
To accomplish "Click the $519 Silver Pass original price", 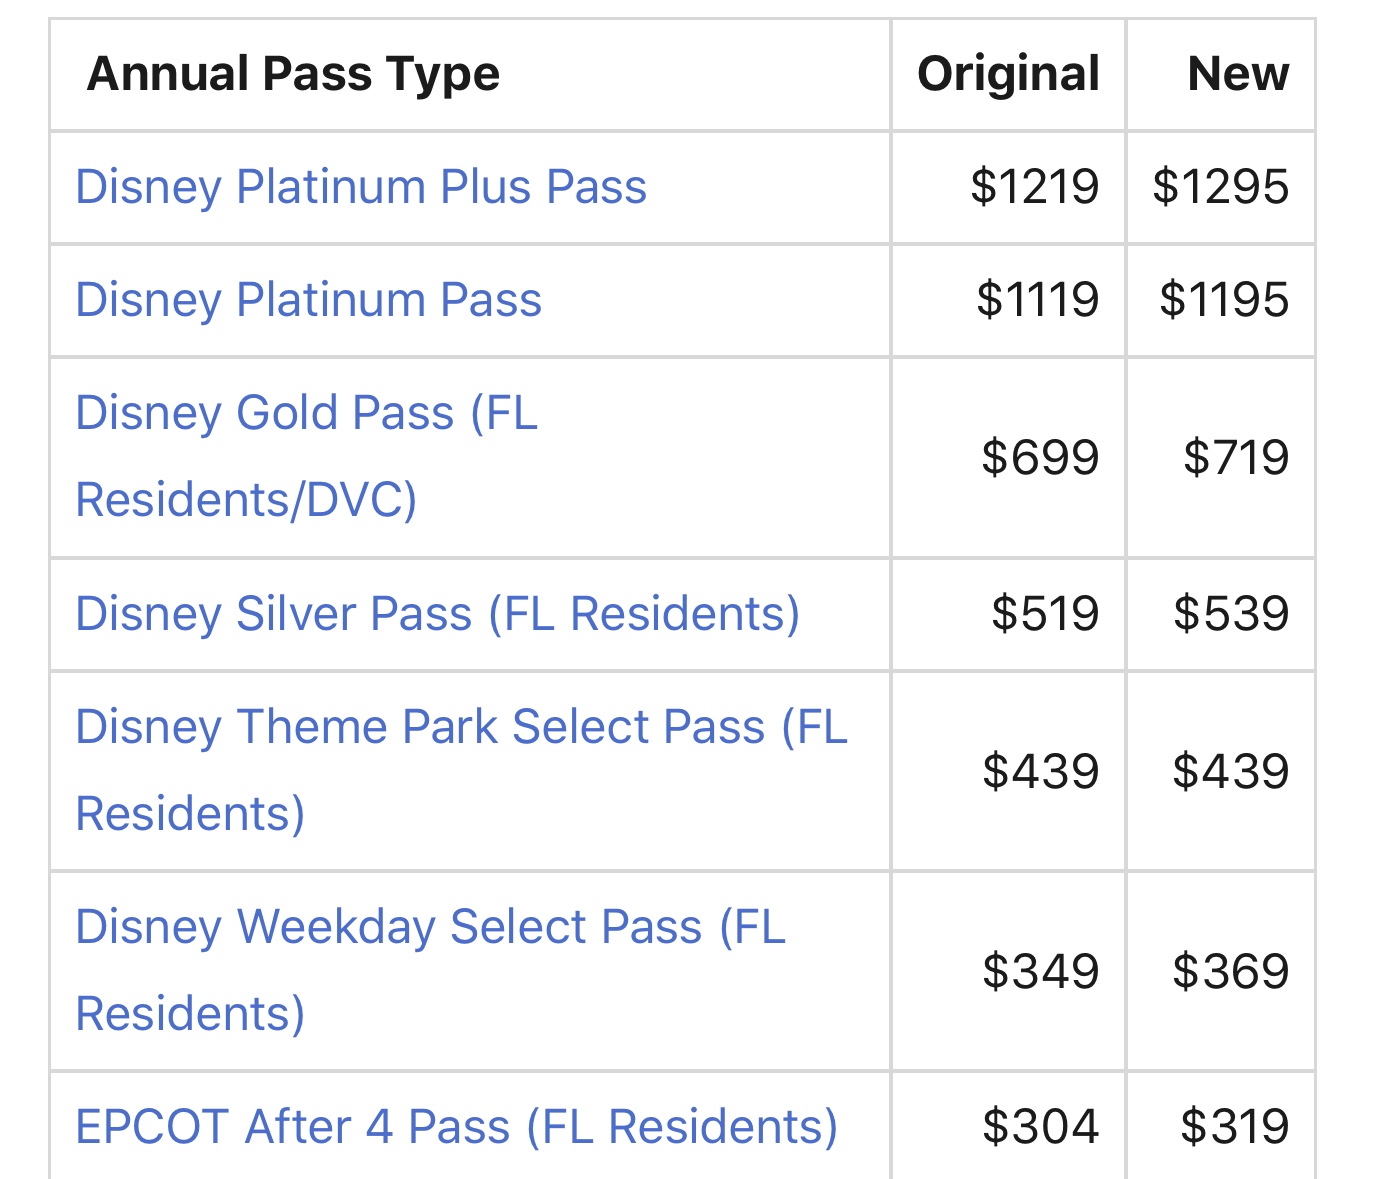I will coord(1045,614).
